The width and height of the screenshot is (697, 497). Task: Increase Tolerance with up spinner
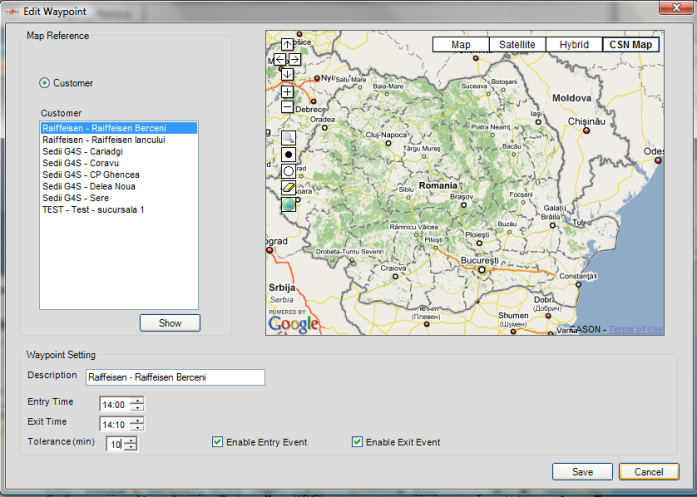[x=130, y=440]
